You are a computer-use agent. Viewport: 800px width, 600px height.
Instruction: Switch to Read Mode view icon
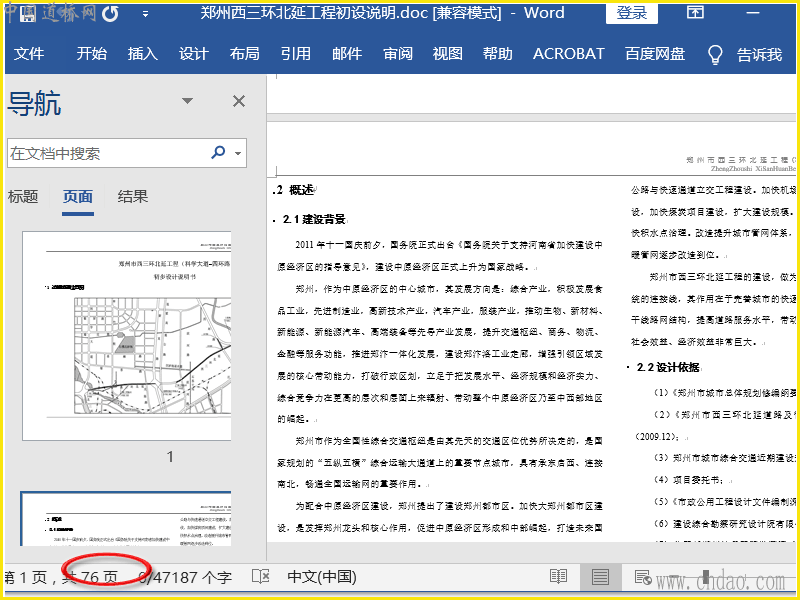[x=559, y=577]
